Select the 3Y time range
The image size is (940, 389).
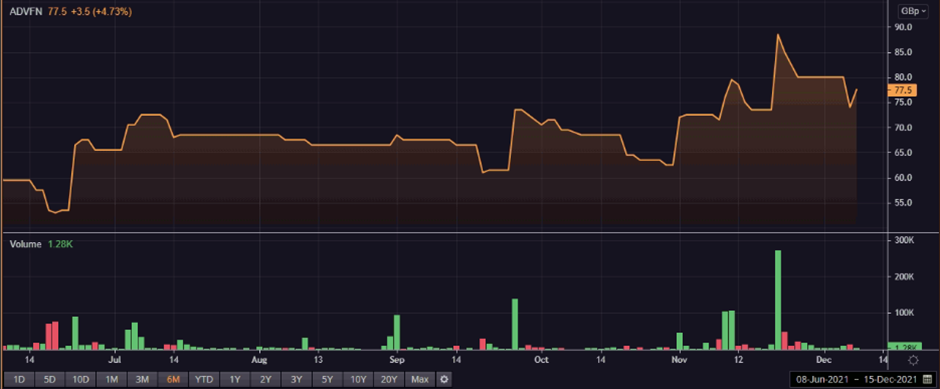pos(296,379)
